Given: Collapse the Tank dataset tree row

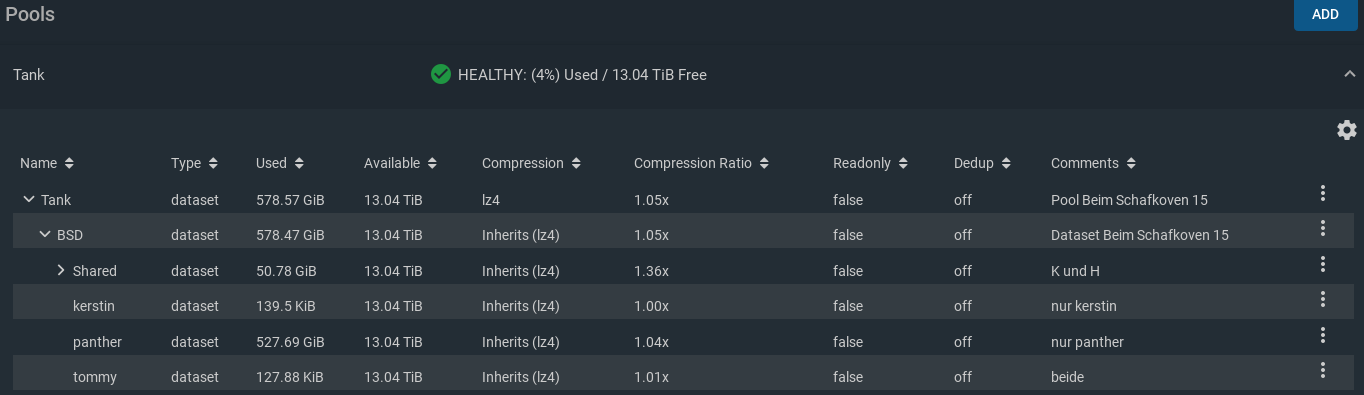Looking at the screenshot, I should point(28,200).
